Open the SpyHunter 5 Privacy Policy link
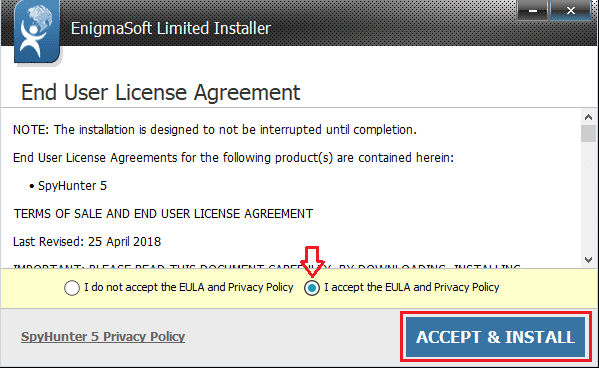Screen dimensions: 599x368 click(103, 336)
